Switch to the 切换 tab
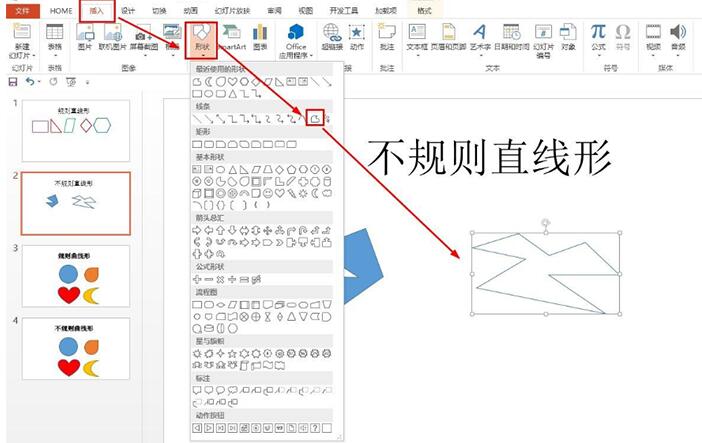Viewport: 702px width, 443px height. coord(159,11)
